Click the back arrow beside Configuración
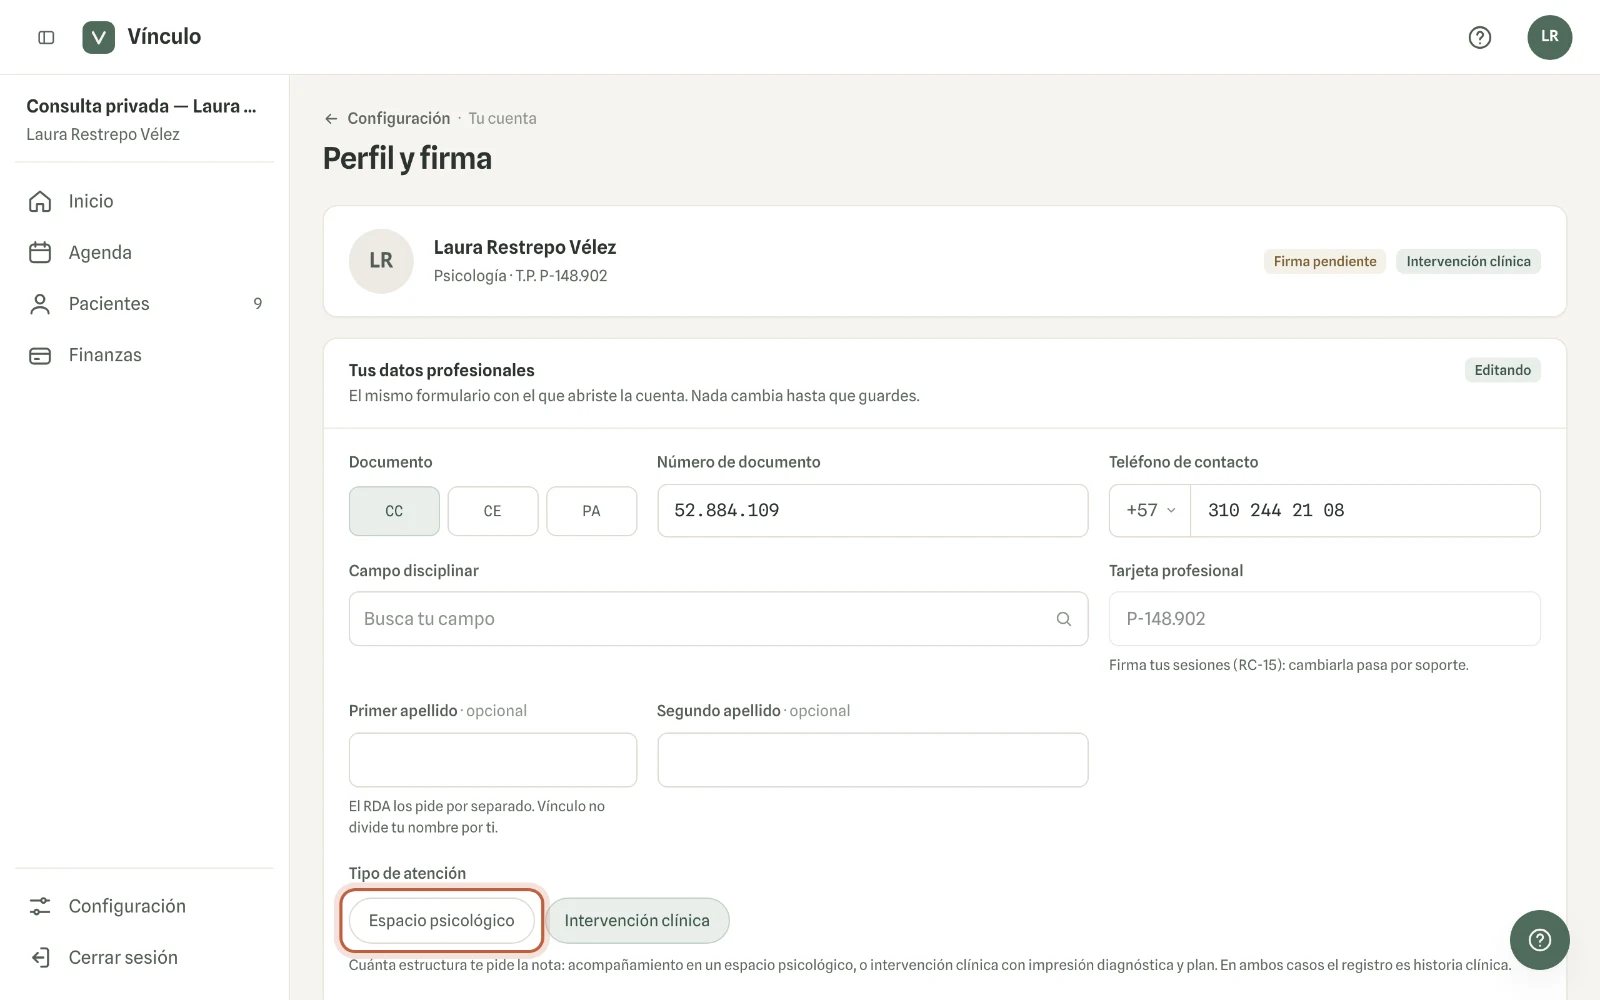1600x1000 pixels. pyautogui.click(x=331, y=118)
